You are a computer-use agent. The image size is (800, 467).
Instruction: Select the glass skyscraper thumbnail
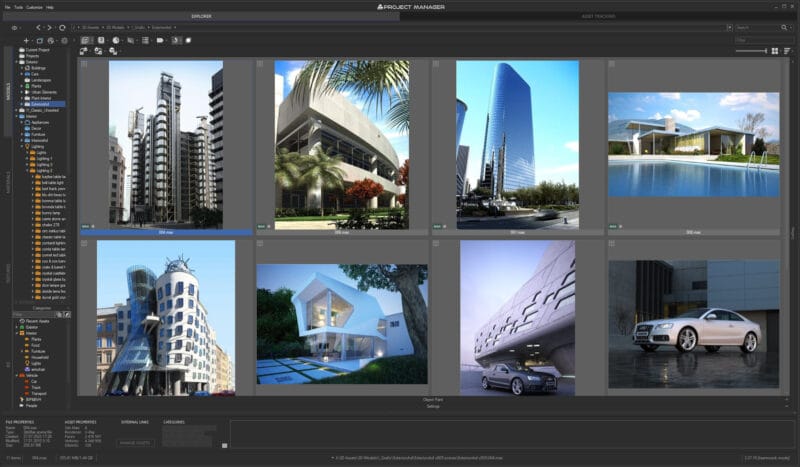point(517,145)
